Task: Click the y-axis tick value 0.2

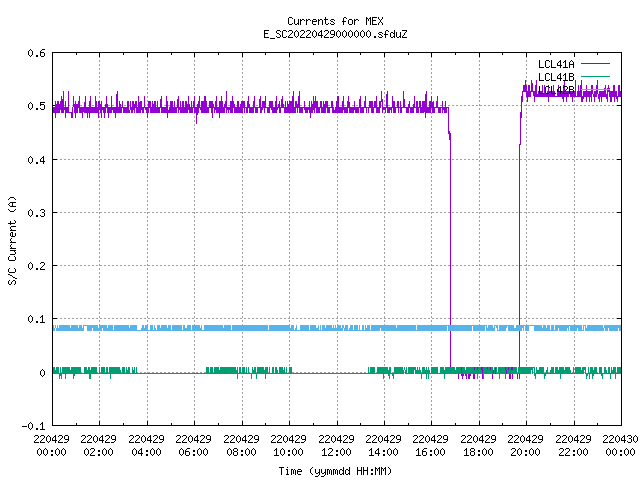Action: pyautogui.click(x=36, y=266)
